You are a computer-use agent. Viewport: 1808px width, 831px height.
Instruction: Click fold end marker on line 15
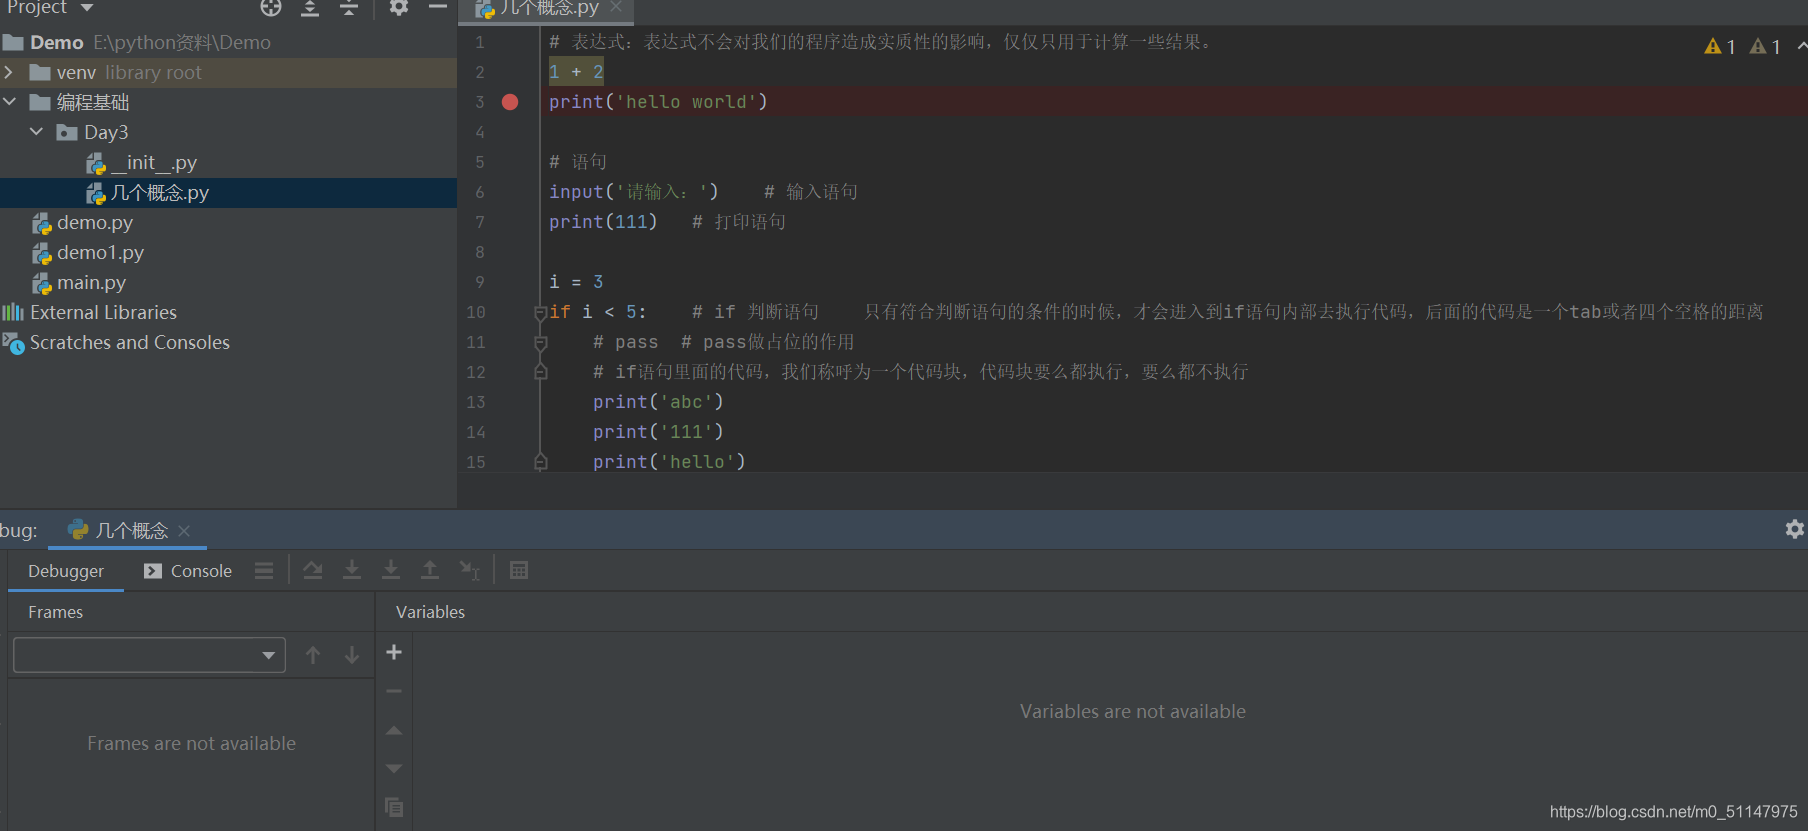point(540,462)
